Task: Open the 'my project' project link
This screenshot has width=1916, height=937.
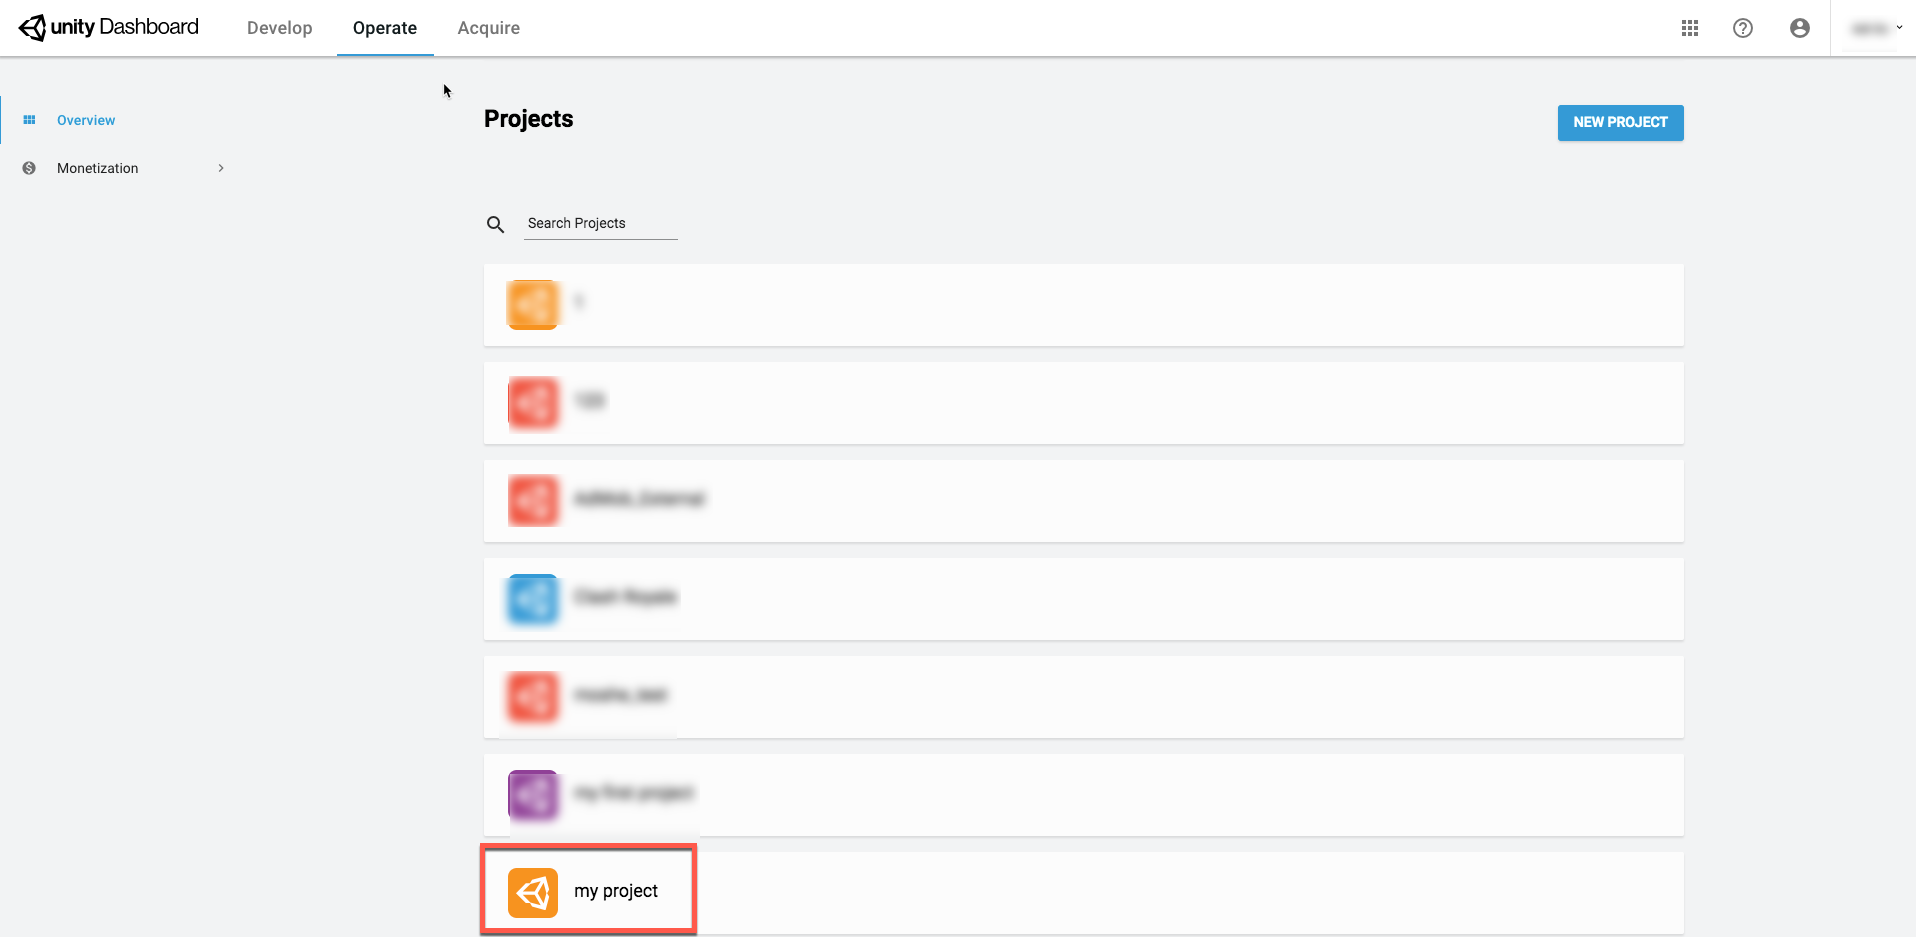Action: tap(616, 891)
